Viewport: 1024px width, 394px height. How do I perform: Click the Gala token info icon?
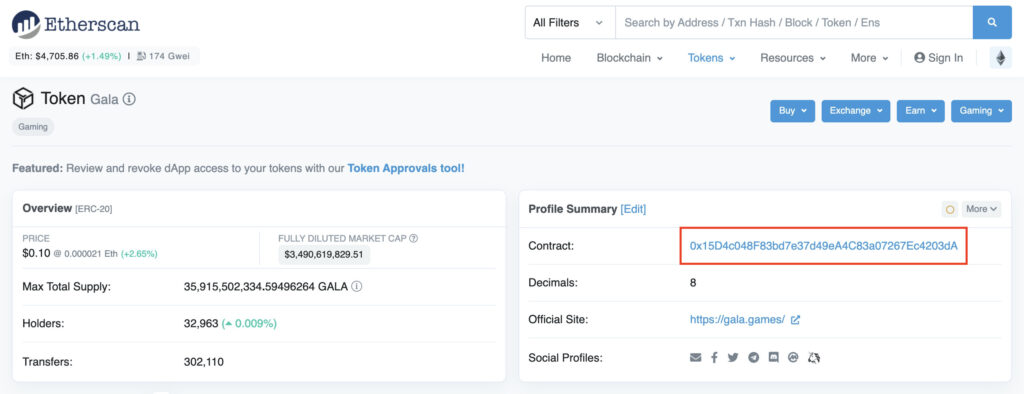point(129,99)
